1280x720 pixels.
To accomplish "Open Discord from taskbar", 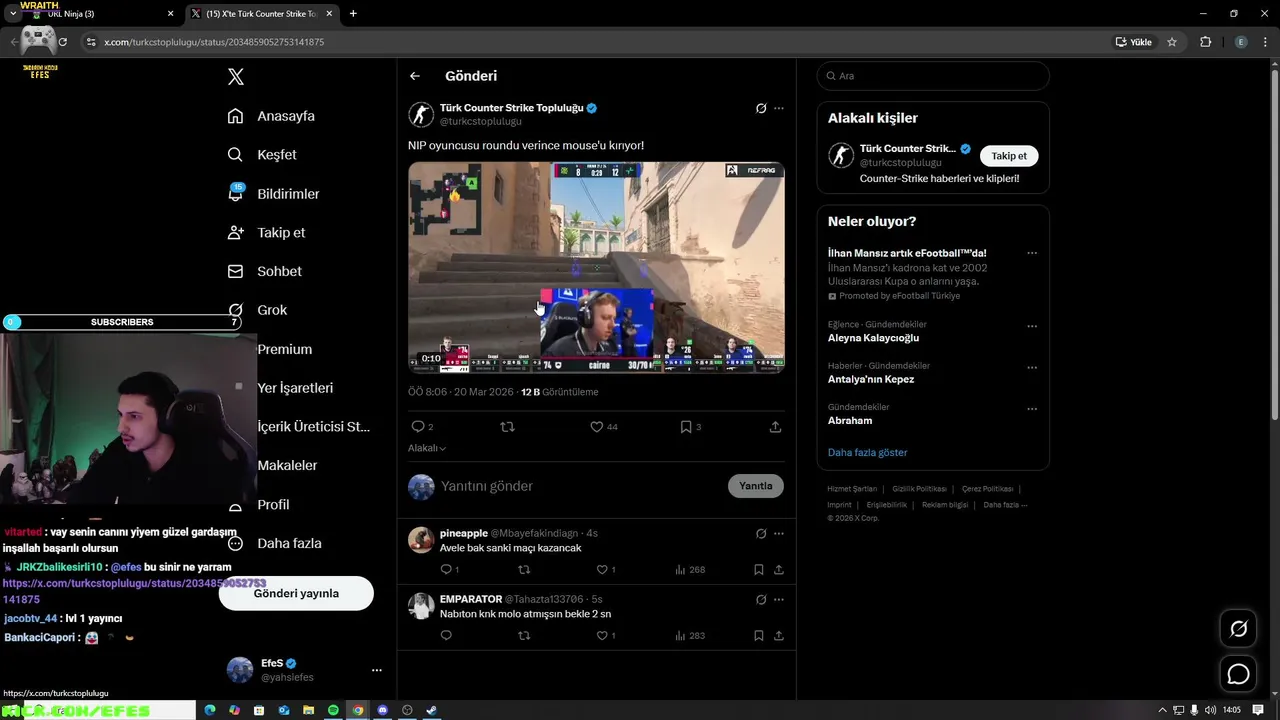I will pos(382,710).
